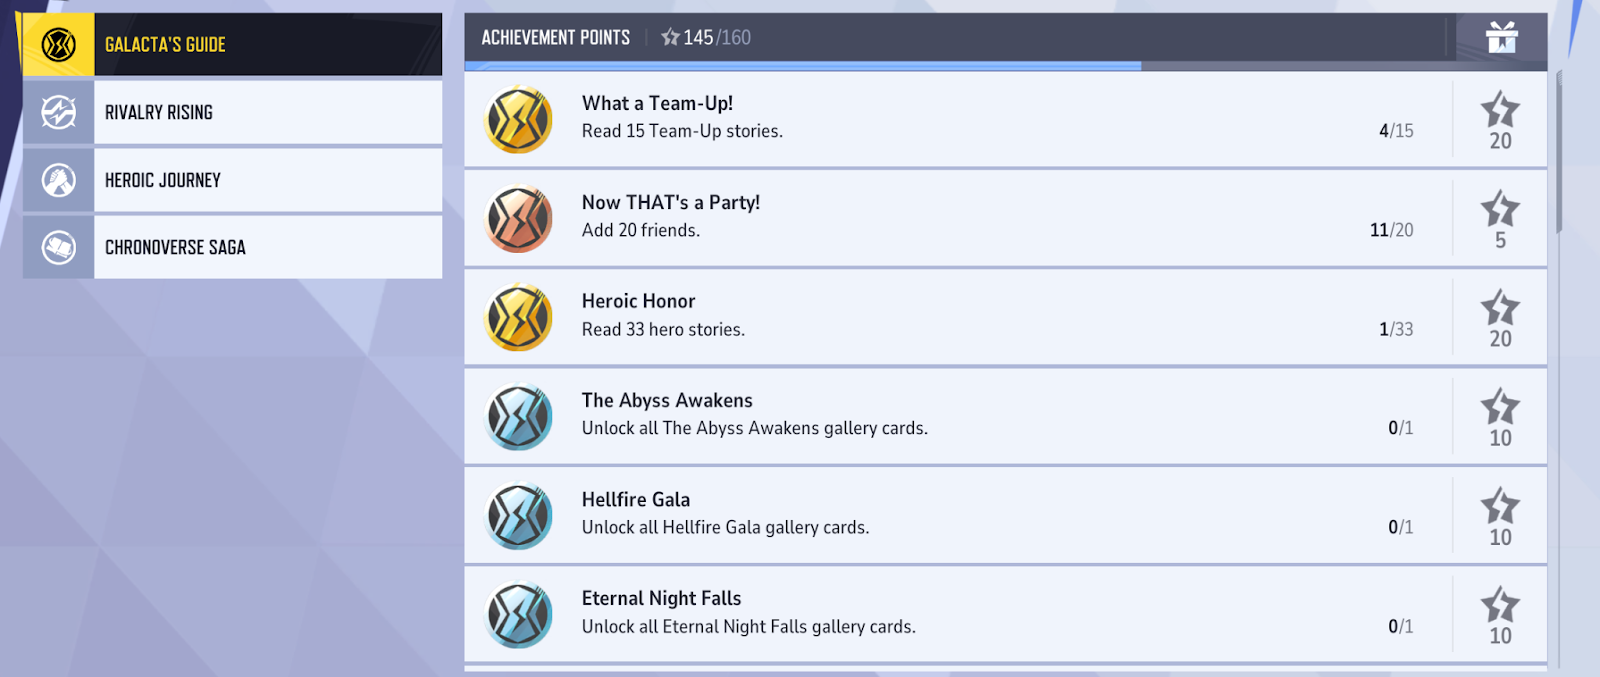Screen dimensions: 1600x677
Task: Click Galacta's Guide yellow emblem icon
Action: tap(59, 44)
